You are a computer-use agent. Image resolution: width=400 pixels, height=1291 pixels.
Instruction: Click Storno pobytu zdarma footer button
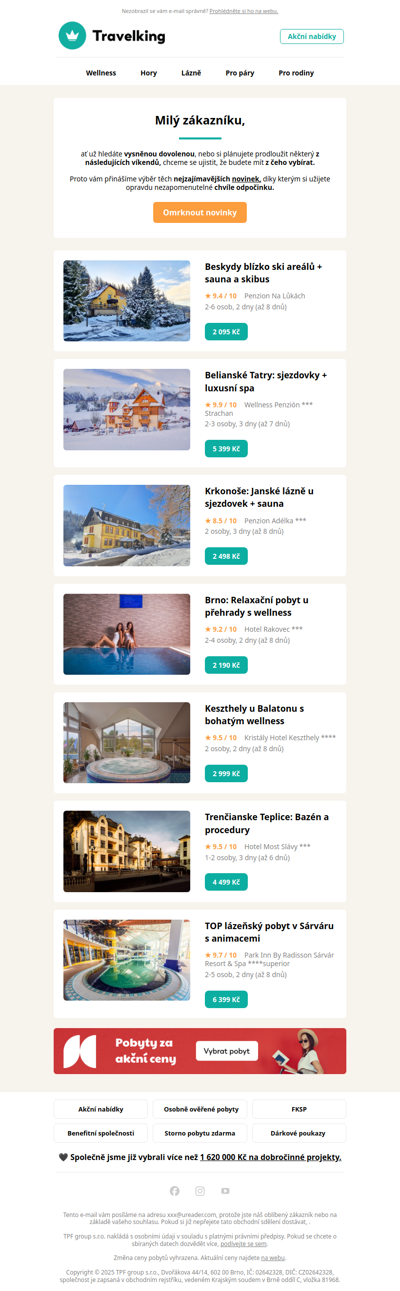[200, 1133]
